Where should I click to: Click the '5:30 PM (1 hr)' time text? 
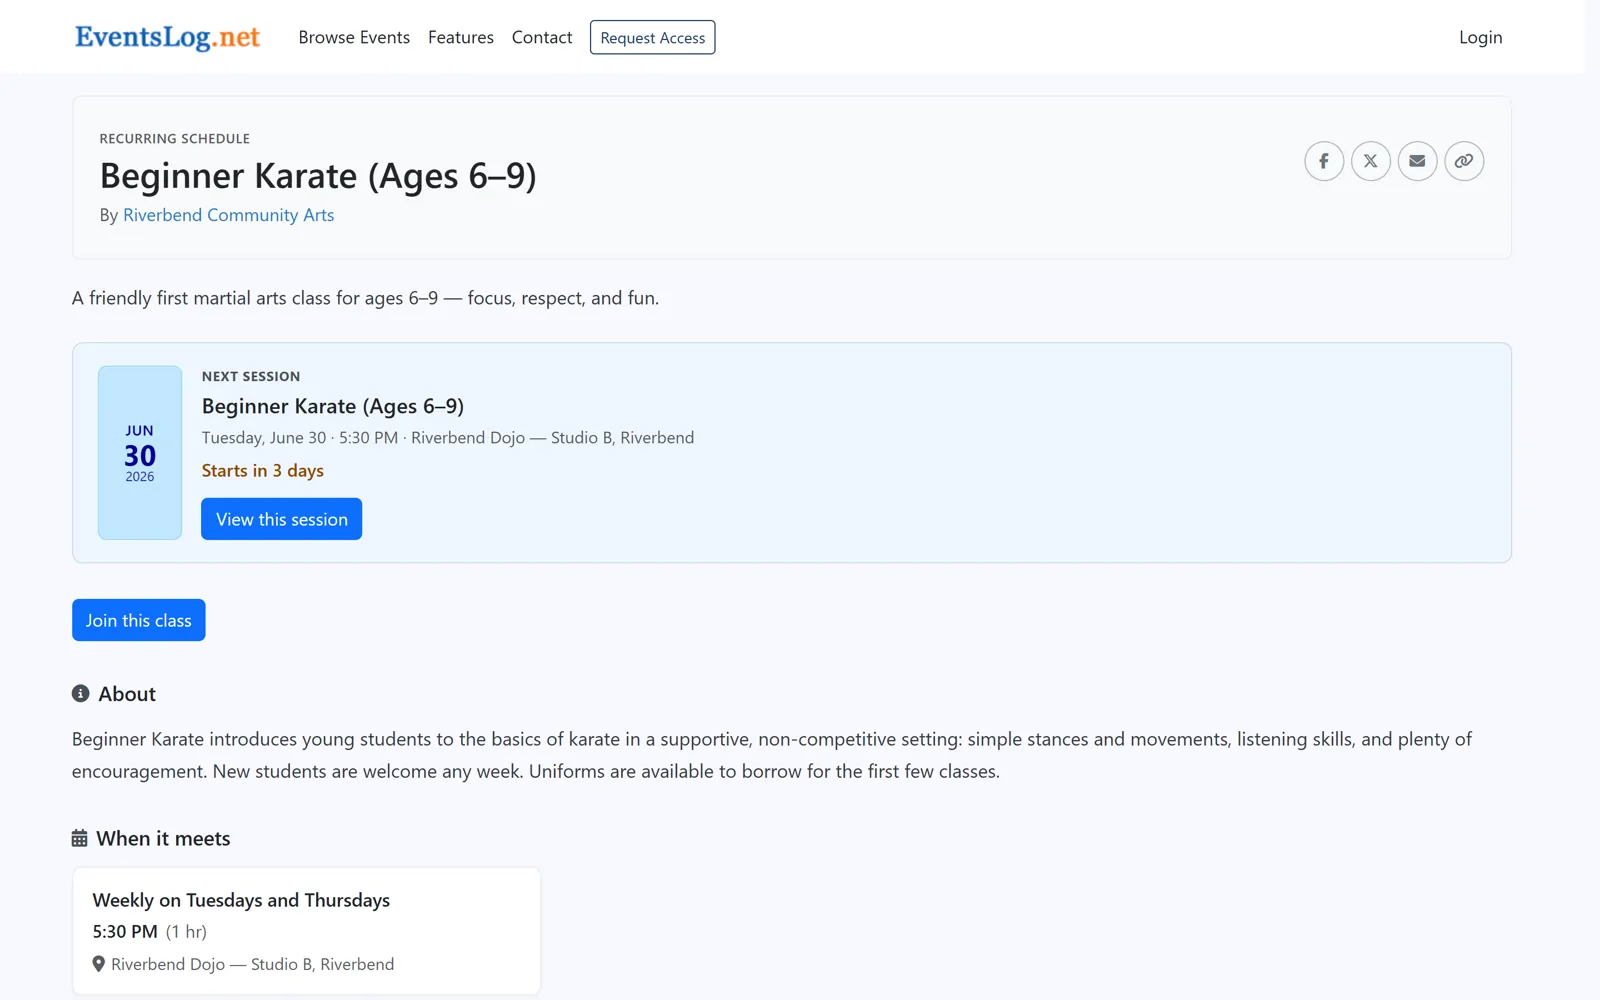pyautogui.click(x=150, y=932)
